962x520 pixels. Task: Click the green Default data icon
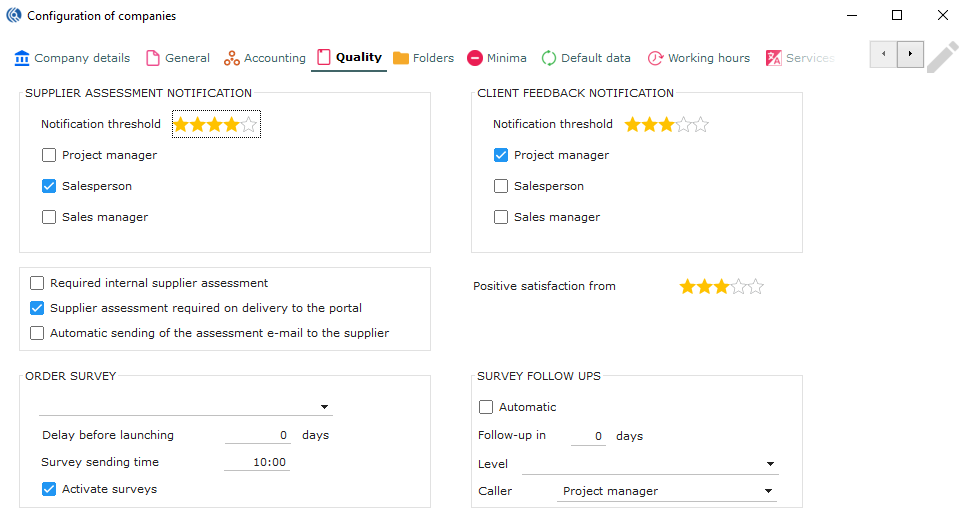(x=549, y=58)
